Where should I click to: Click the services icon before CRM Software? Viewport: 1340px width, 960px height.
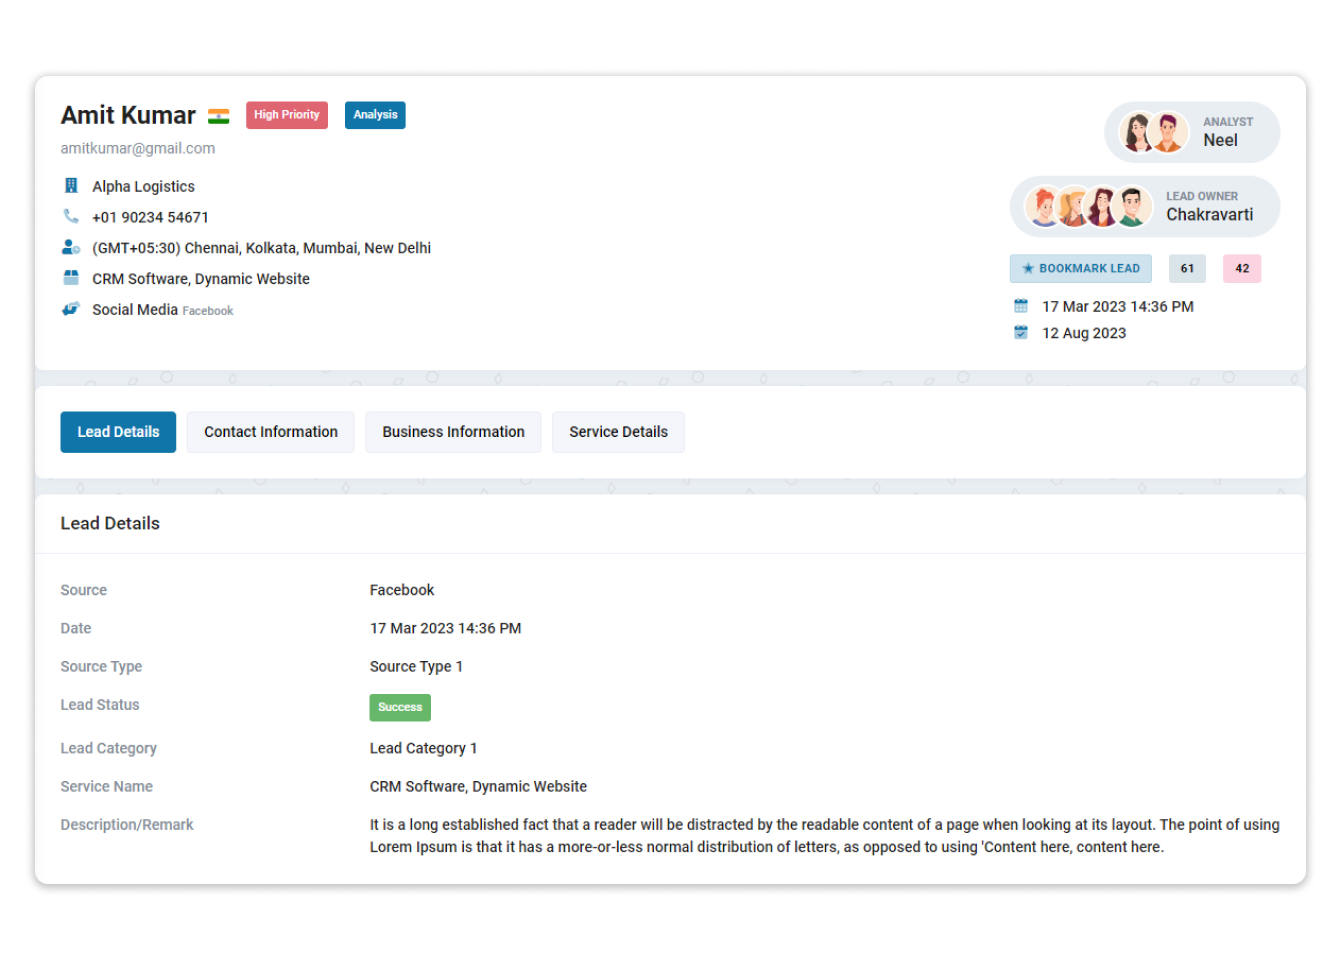point(69,278)
